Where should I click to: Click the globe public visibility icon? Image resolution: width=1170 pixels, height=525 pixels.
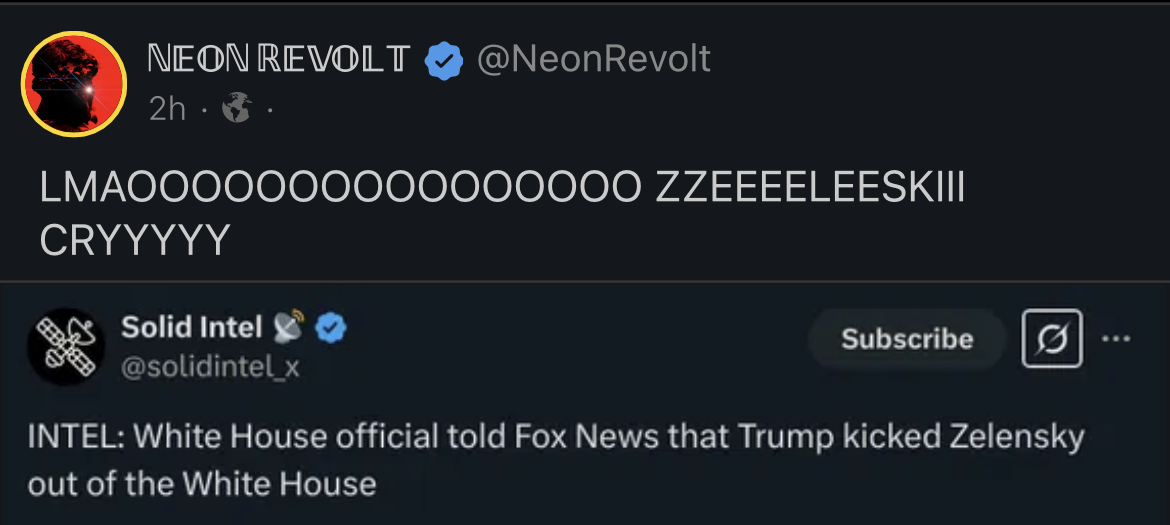pos(236,109)
